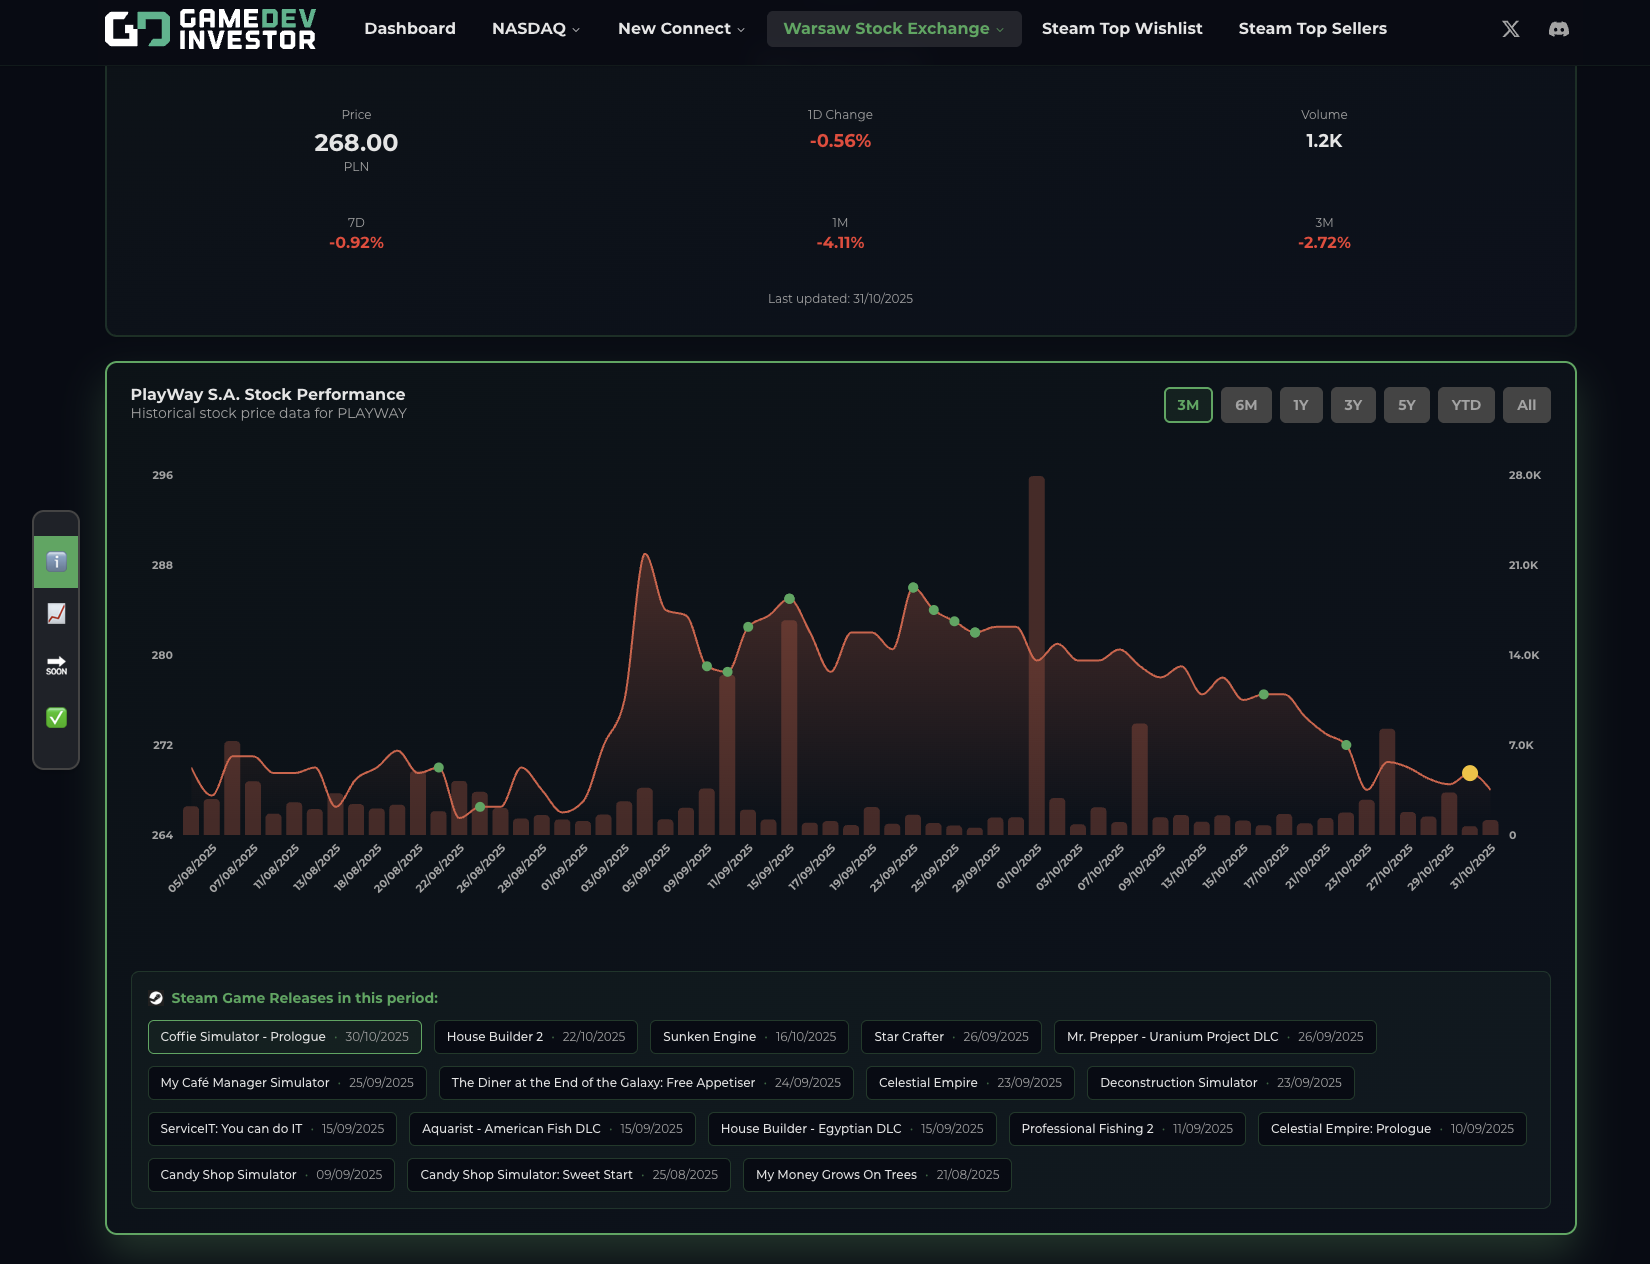Switch chart range to 6M
This screenshot has height=1264, width=1650.
(1246, 405)
